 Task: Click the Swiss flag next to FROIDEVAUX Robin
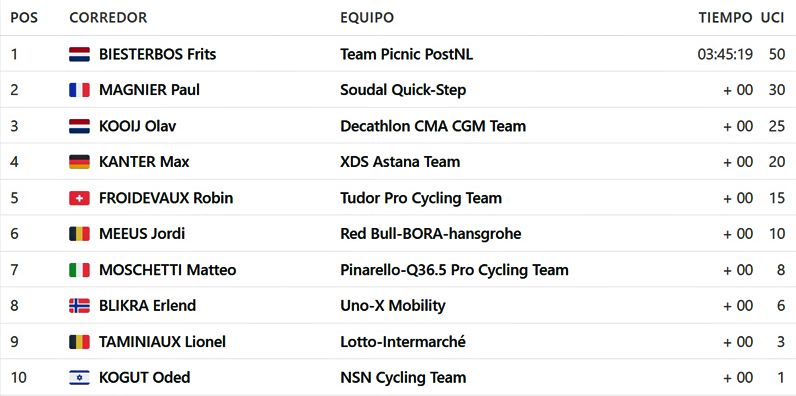pyautogui.click(x=79, y=198)
